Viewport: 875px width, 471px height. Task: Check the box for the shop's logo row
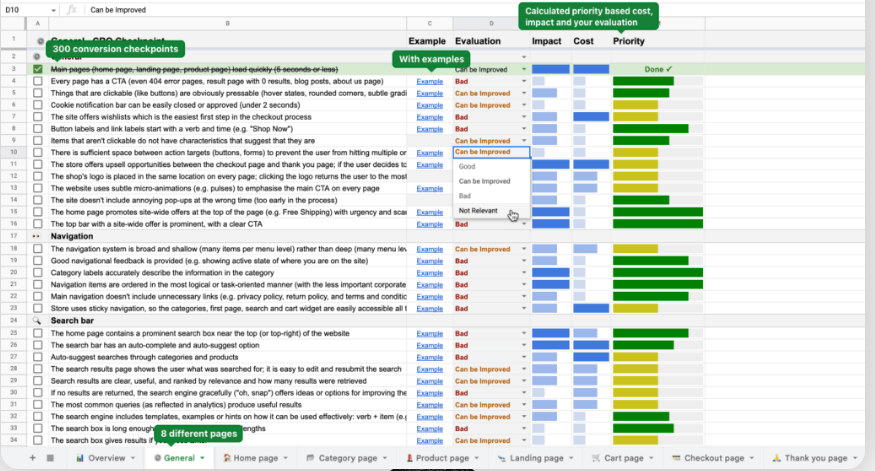[37, 176]
